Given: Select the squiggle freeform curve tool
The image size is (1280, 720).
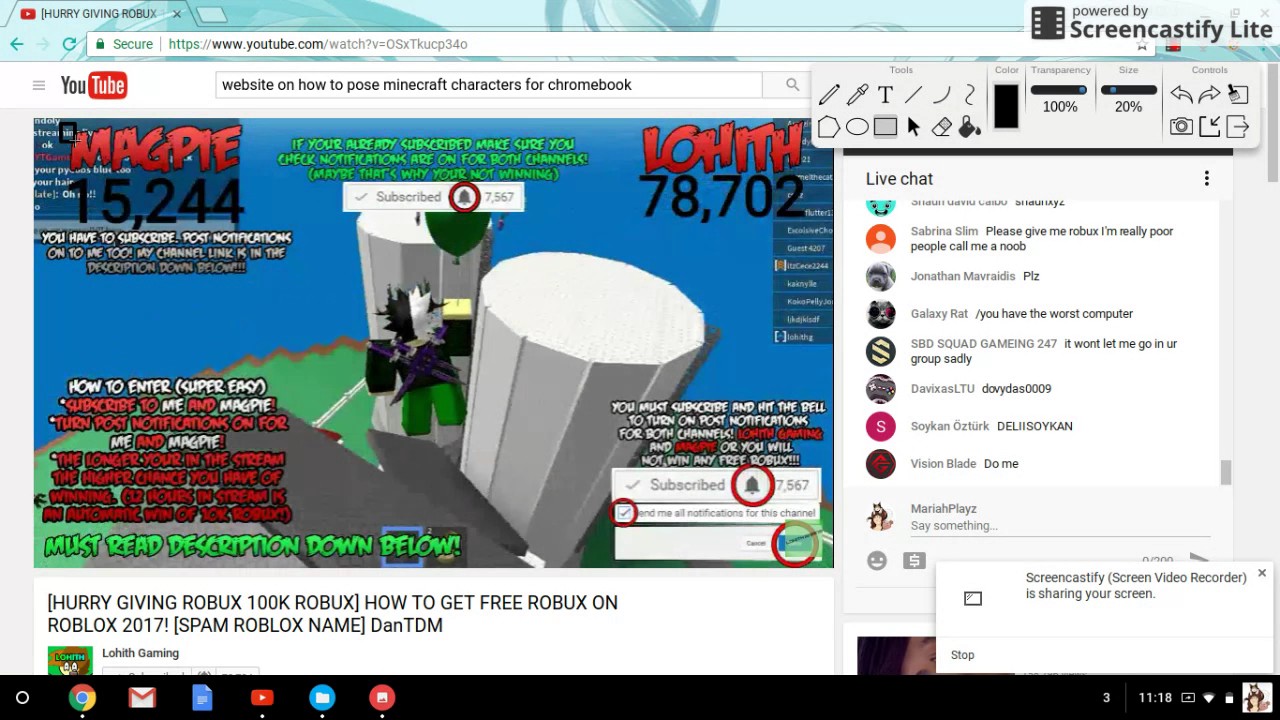Looking at the screenshot, I should [969, 95].
